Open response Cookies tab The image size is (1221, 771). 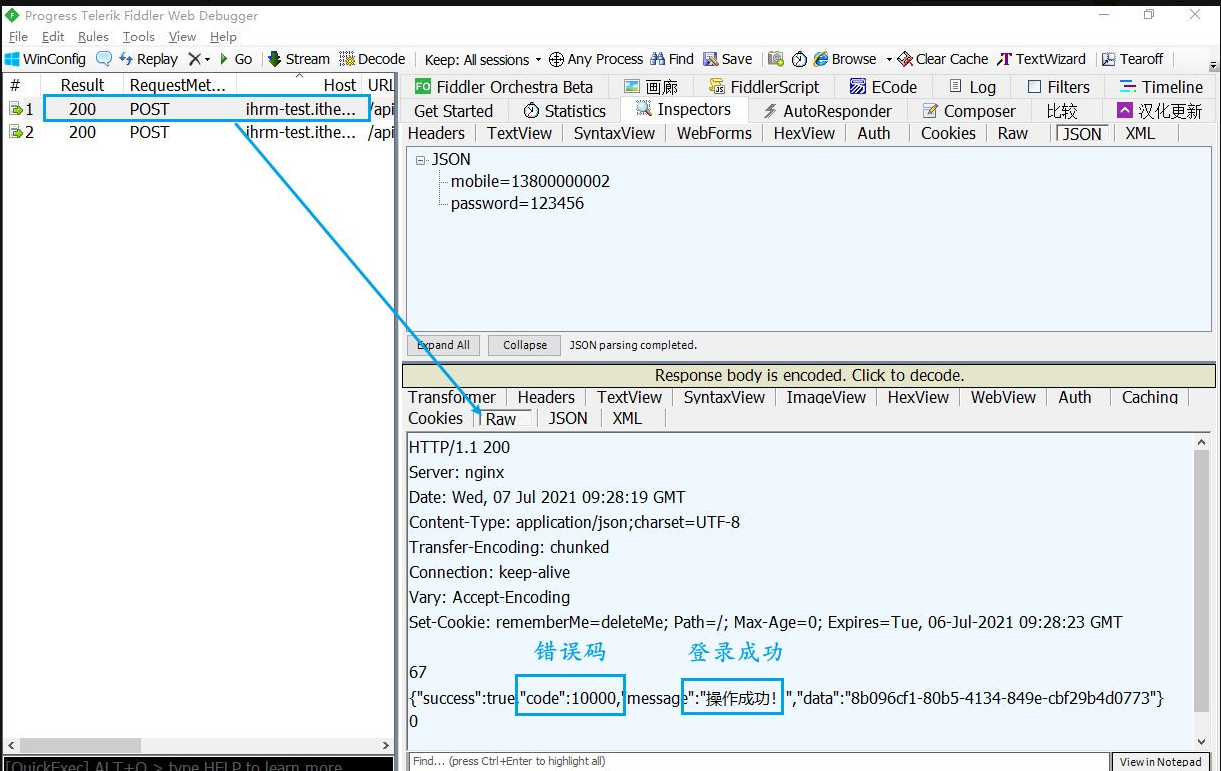point(436,419)
